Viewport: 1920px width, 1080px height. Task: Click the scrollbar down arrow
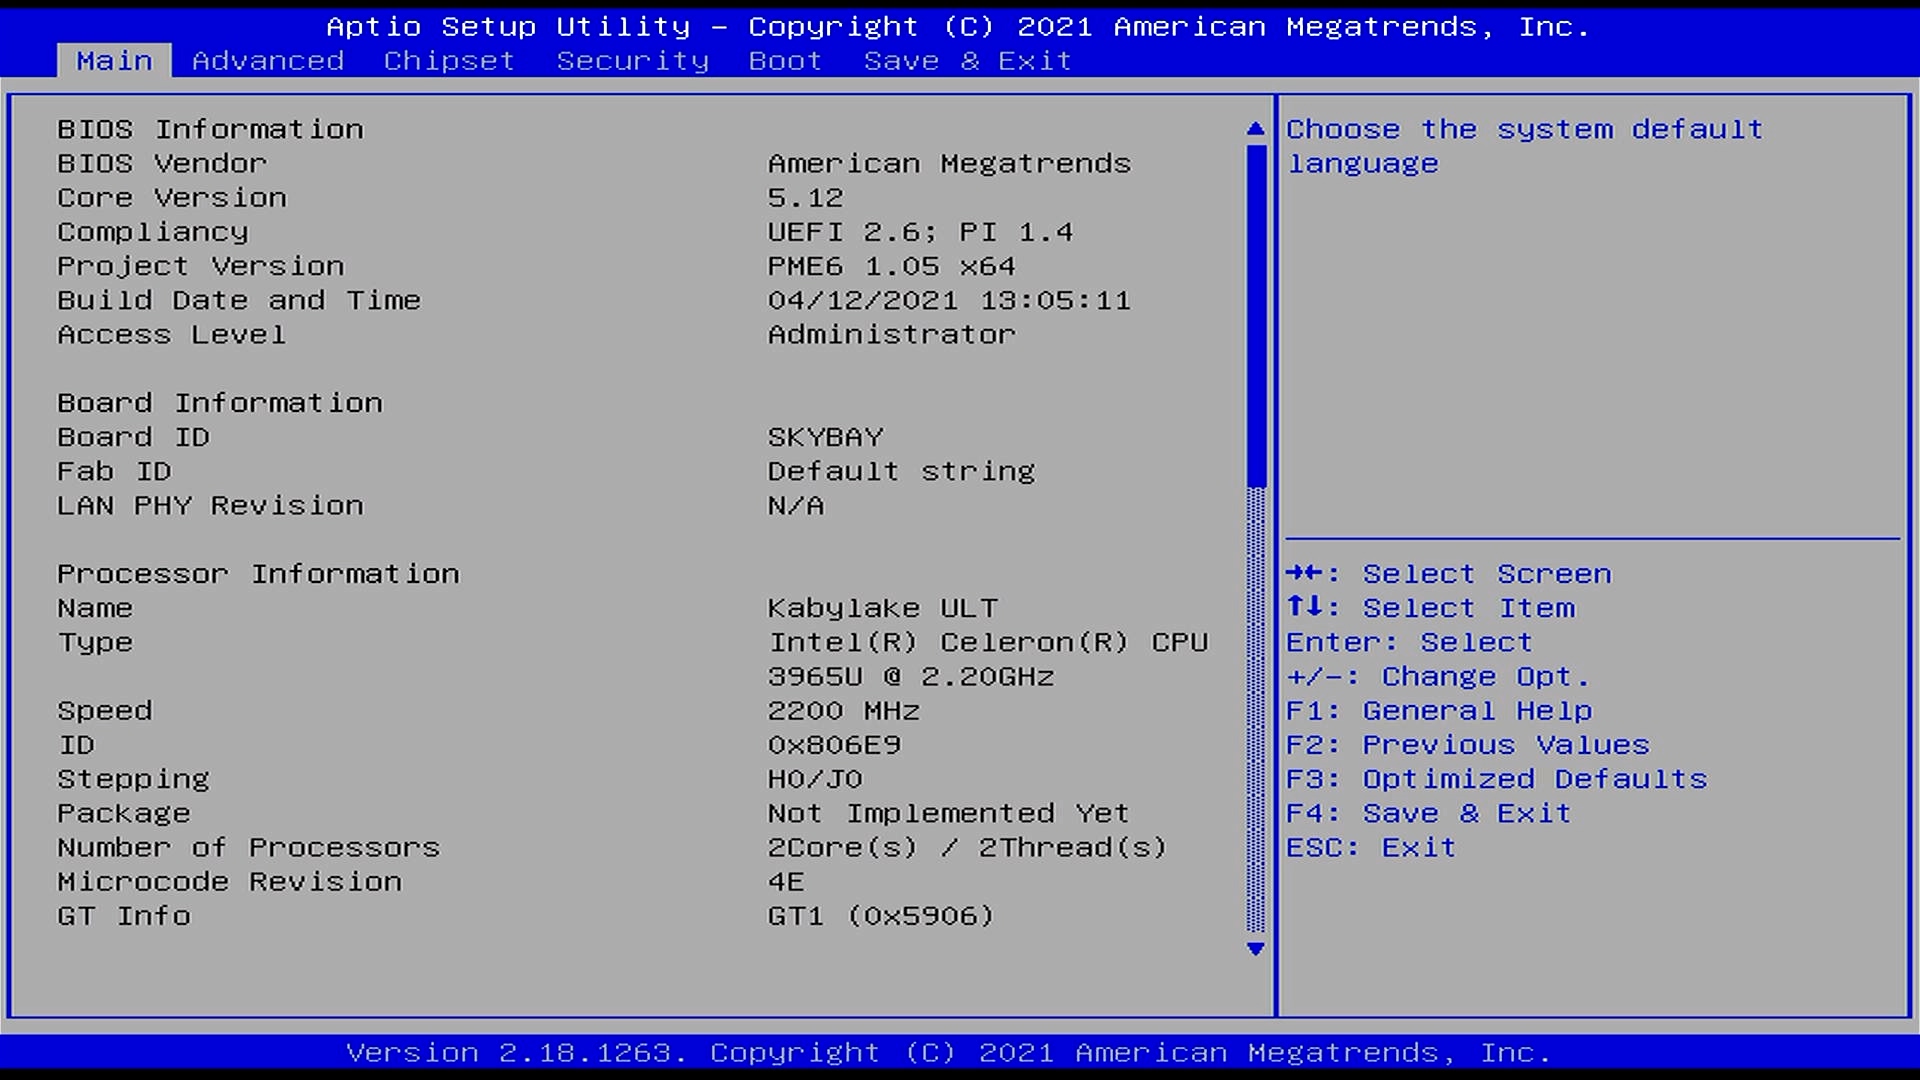[1256, 949]
